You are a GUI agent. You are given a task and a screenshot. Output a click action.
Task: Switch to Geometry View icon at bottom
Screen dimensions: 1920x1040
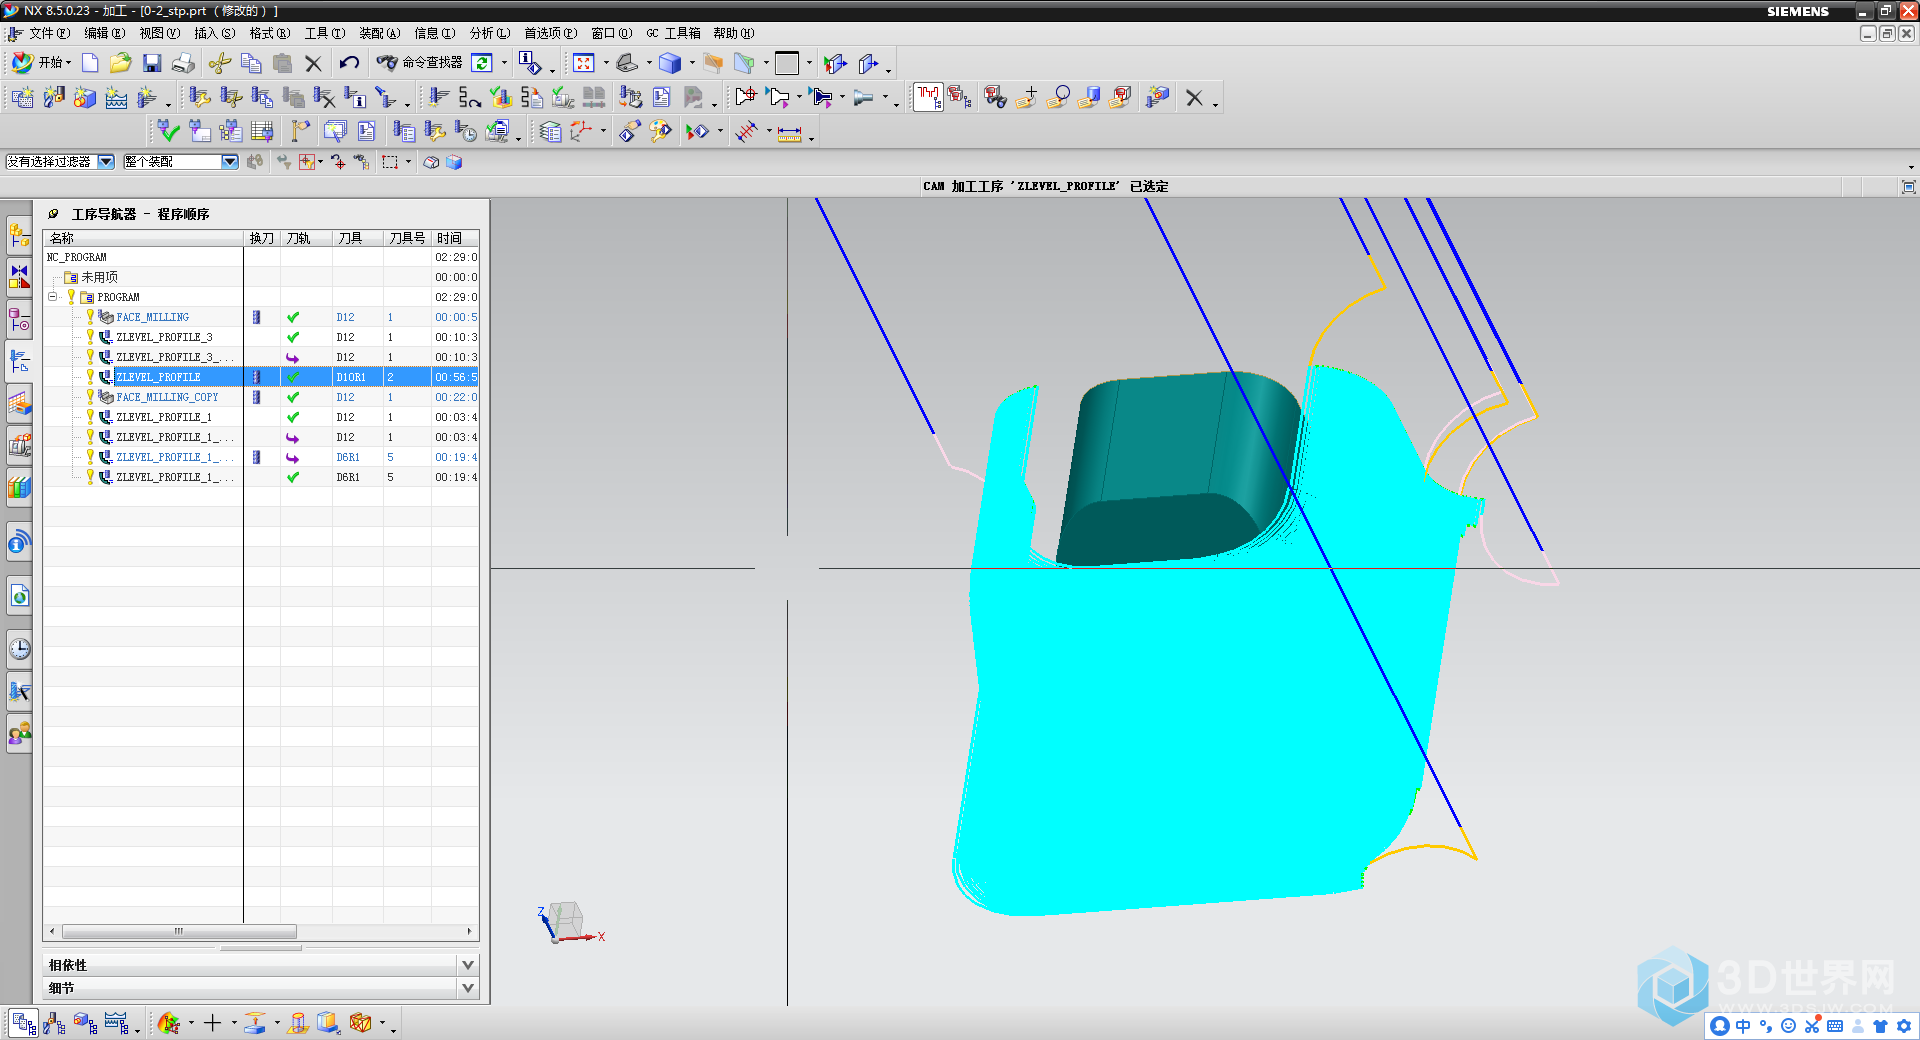tap(85, 1023)
